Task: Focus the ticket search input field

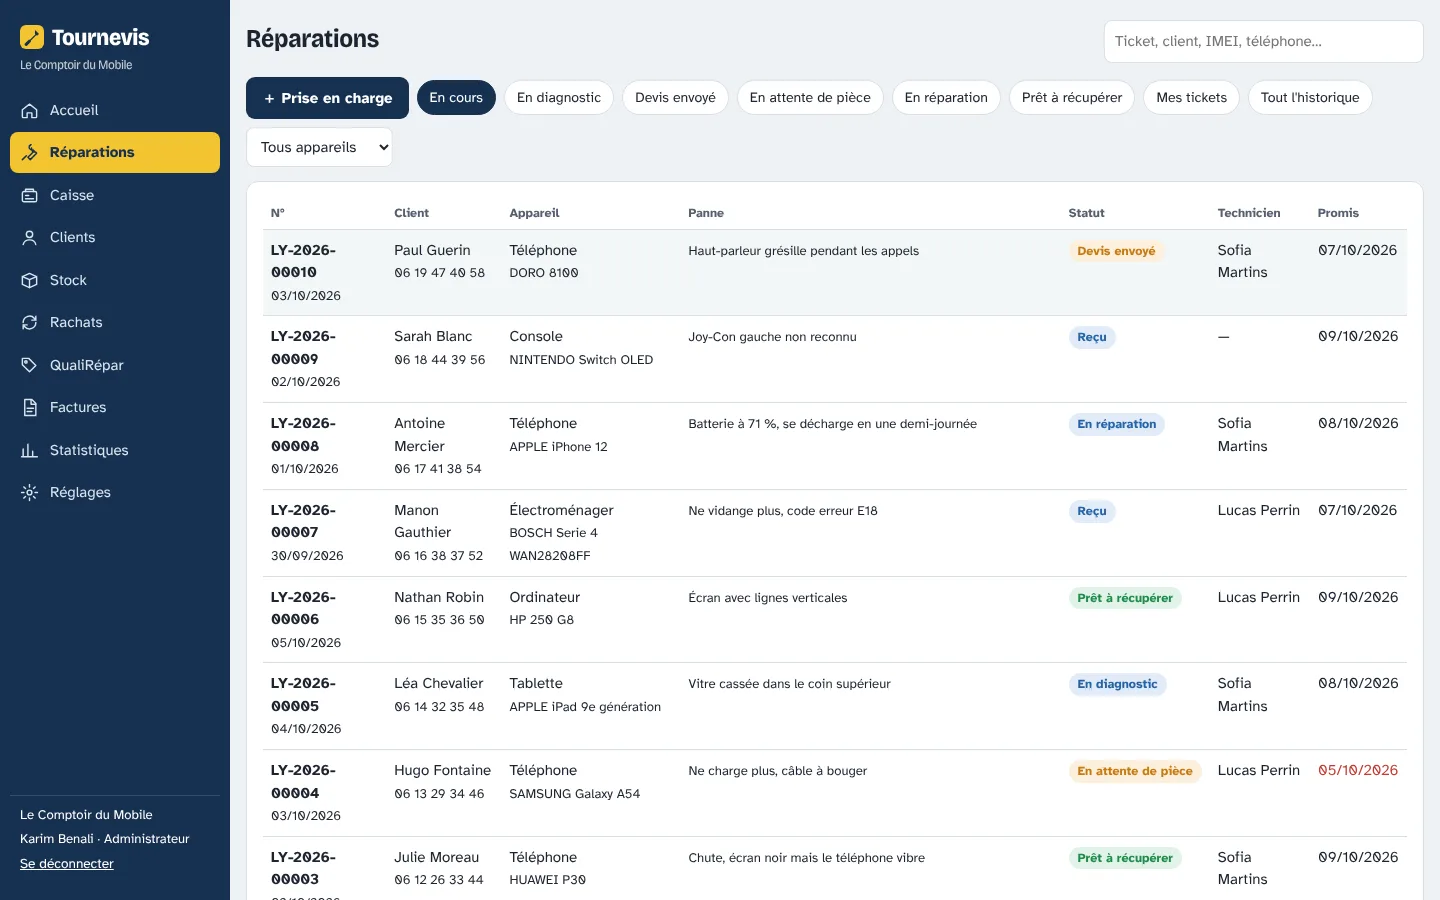Action: 1263,41
